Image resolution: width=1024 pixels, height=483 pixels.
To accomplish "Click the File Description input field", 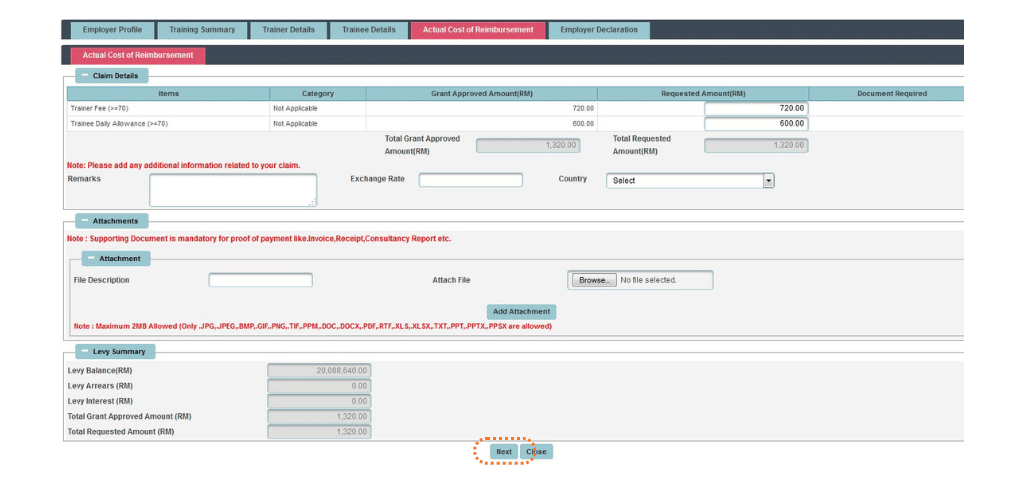I will [x=261, y=280].
